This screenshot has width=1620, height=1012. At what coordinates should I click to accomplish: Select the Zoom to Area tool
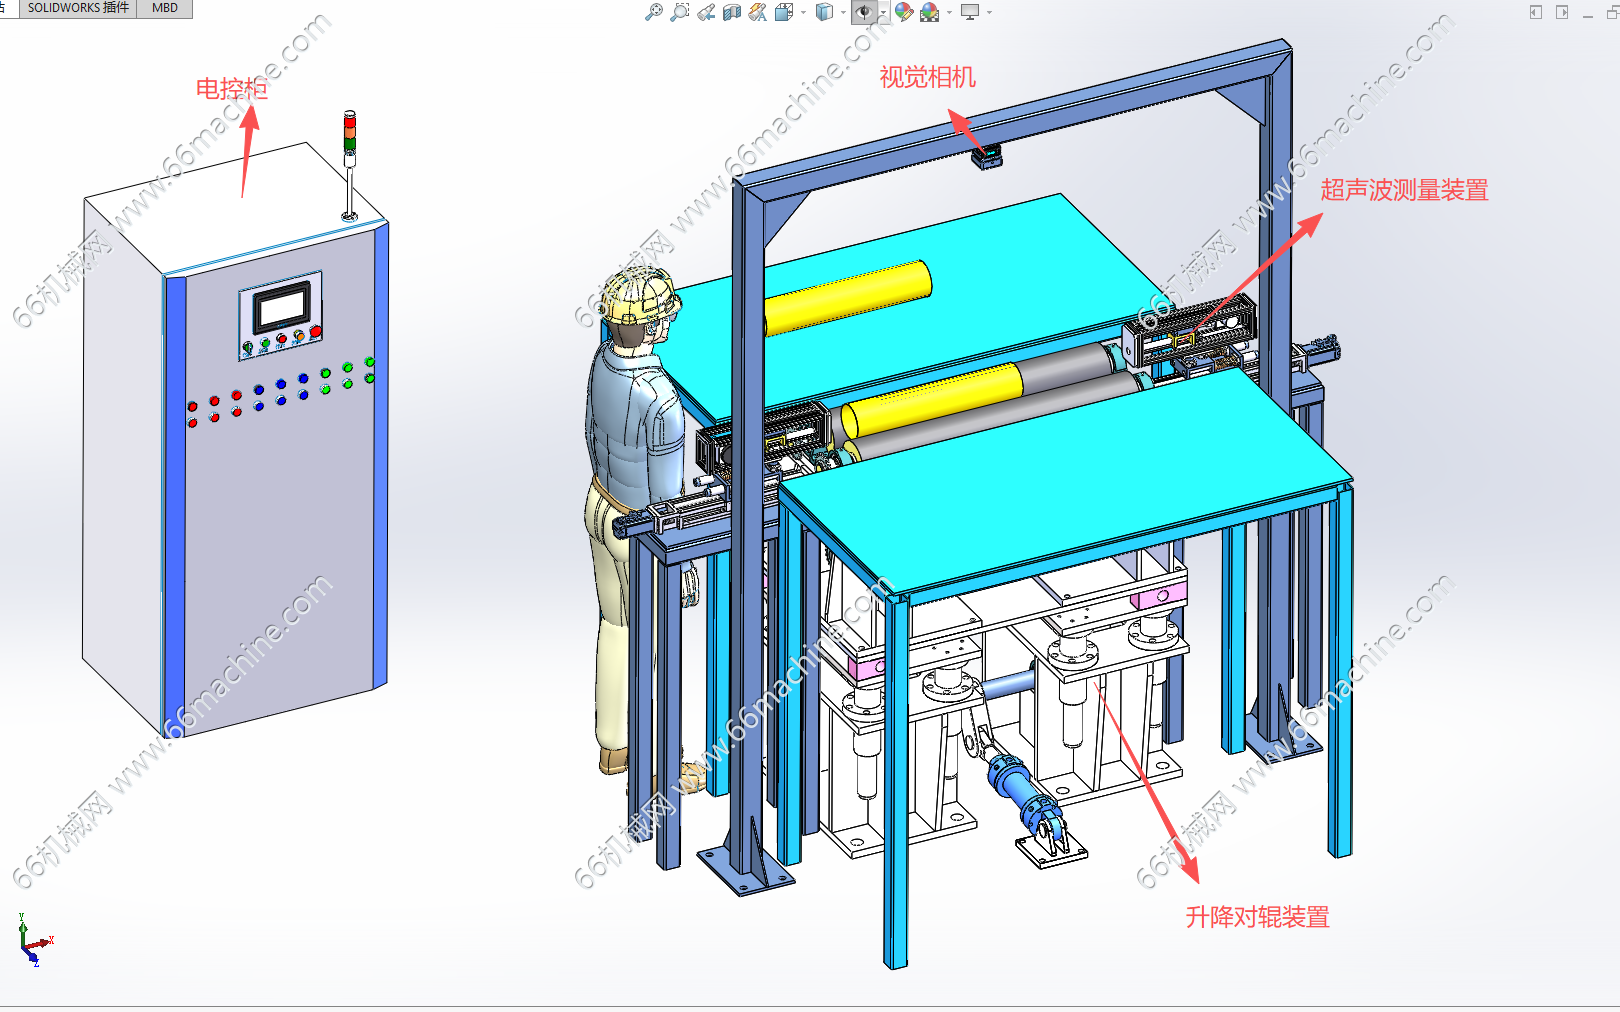680,12
